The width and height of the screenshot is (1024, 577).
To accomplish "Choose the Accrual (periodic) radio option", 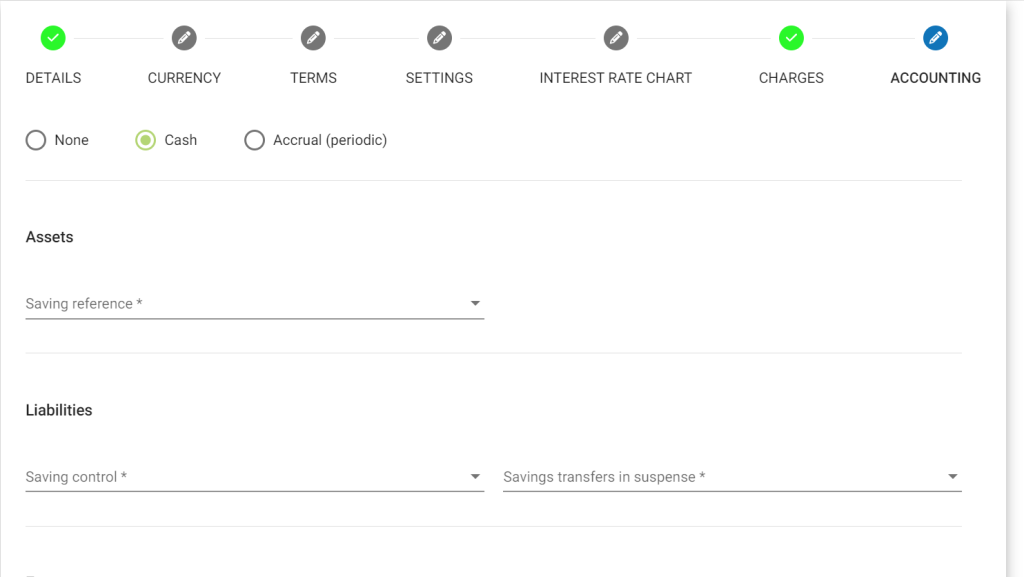I will click(x=255, y=140).
